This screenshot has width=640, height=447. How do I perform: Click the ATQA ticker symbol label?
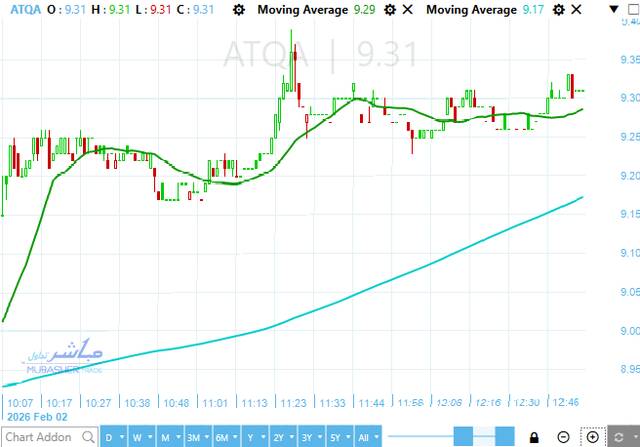[18, 10]
